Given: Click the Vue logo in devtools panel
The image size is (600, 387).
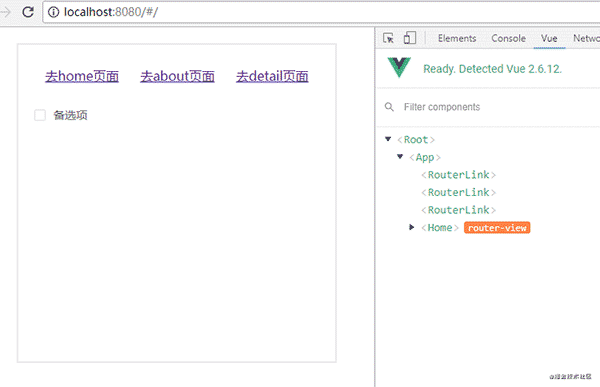Looking at the screenshot, I should click(x=399, y=67).
